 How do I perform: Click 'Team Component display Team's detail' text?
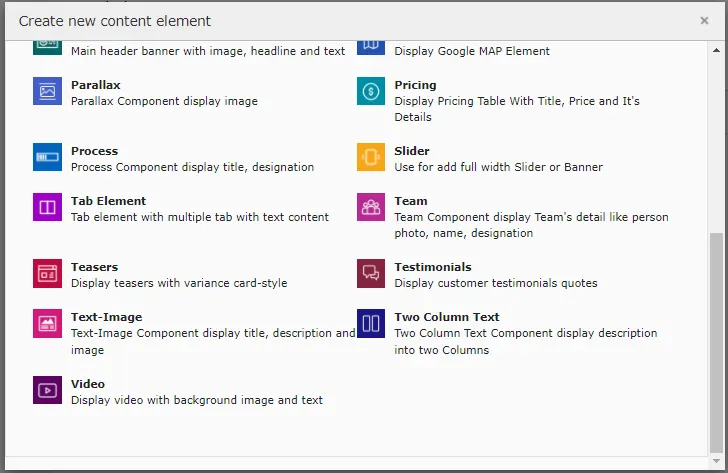[x=532, y=225]
